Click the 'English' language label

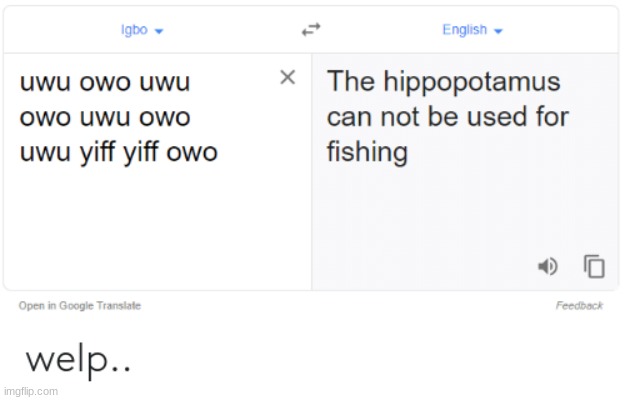(x=465, y=30)
